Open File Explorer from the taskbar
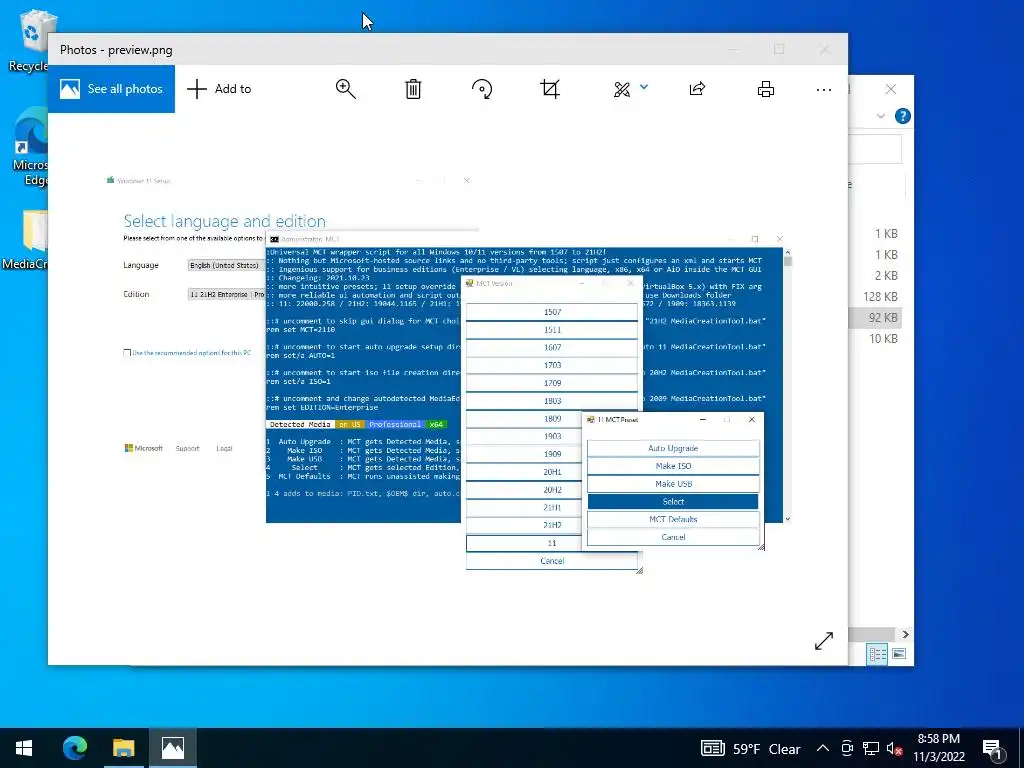This screenshot has height=768, width=1024. 123,748
